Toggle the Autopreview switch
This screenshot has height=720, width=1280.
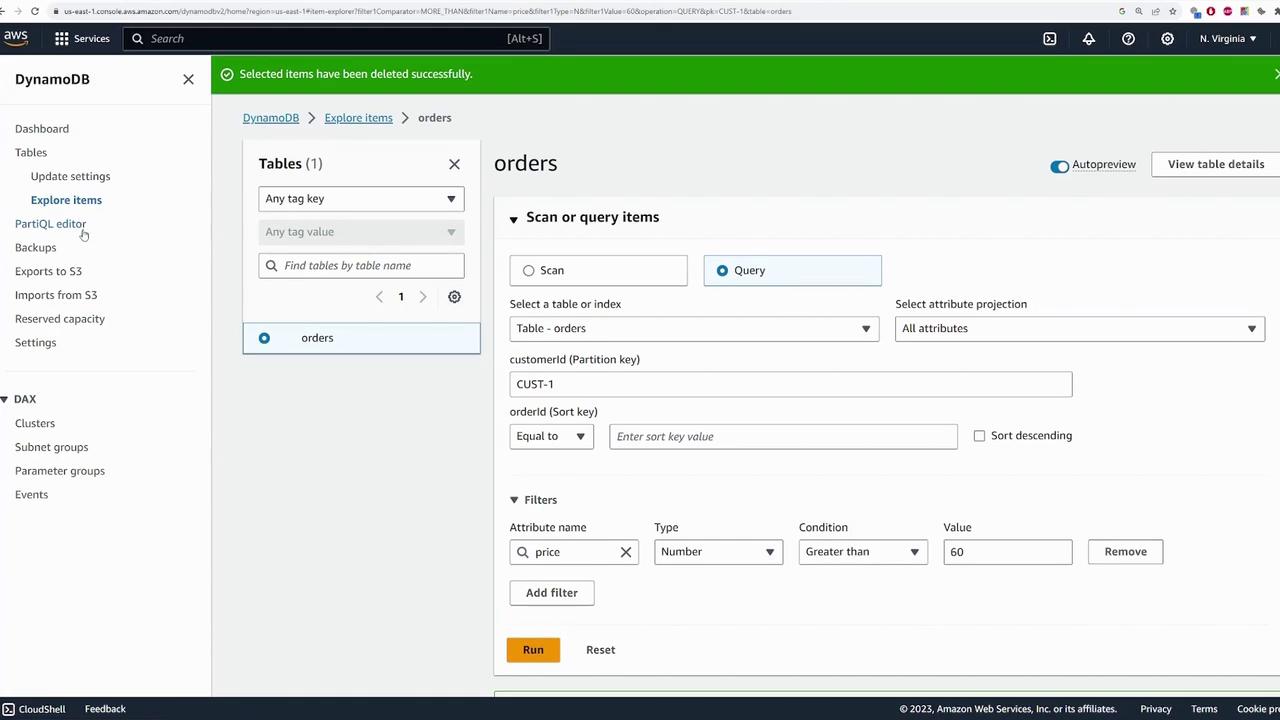(x=1059, y=166)
